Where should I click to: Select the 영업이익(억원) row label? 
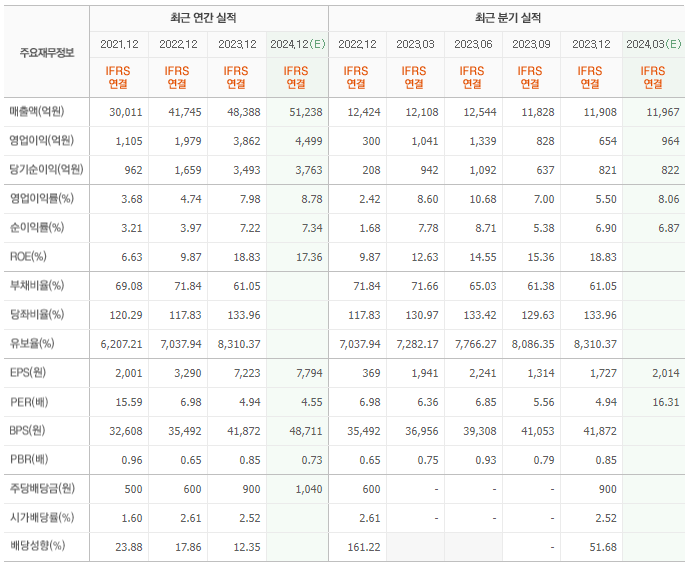[41, 141]
